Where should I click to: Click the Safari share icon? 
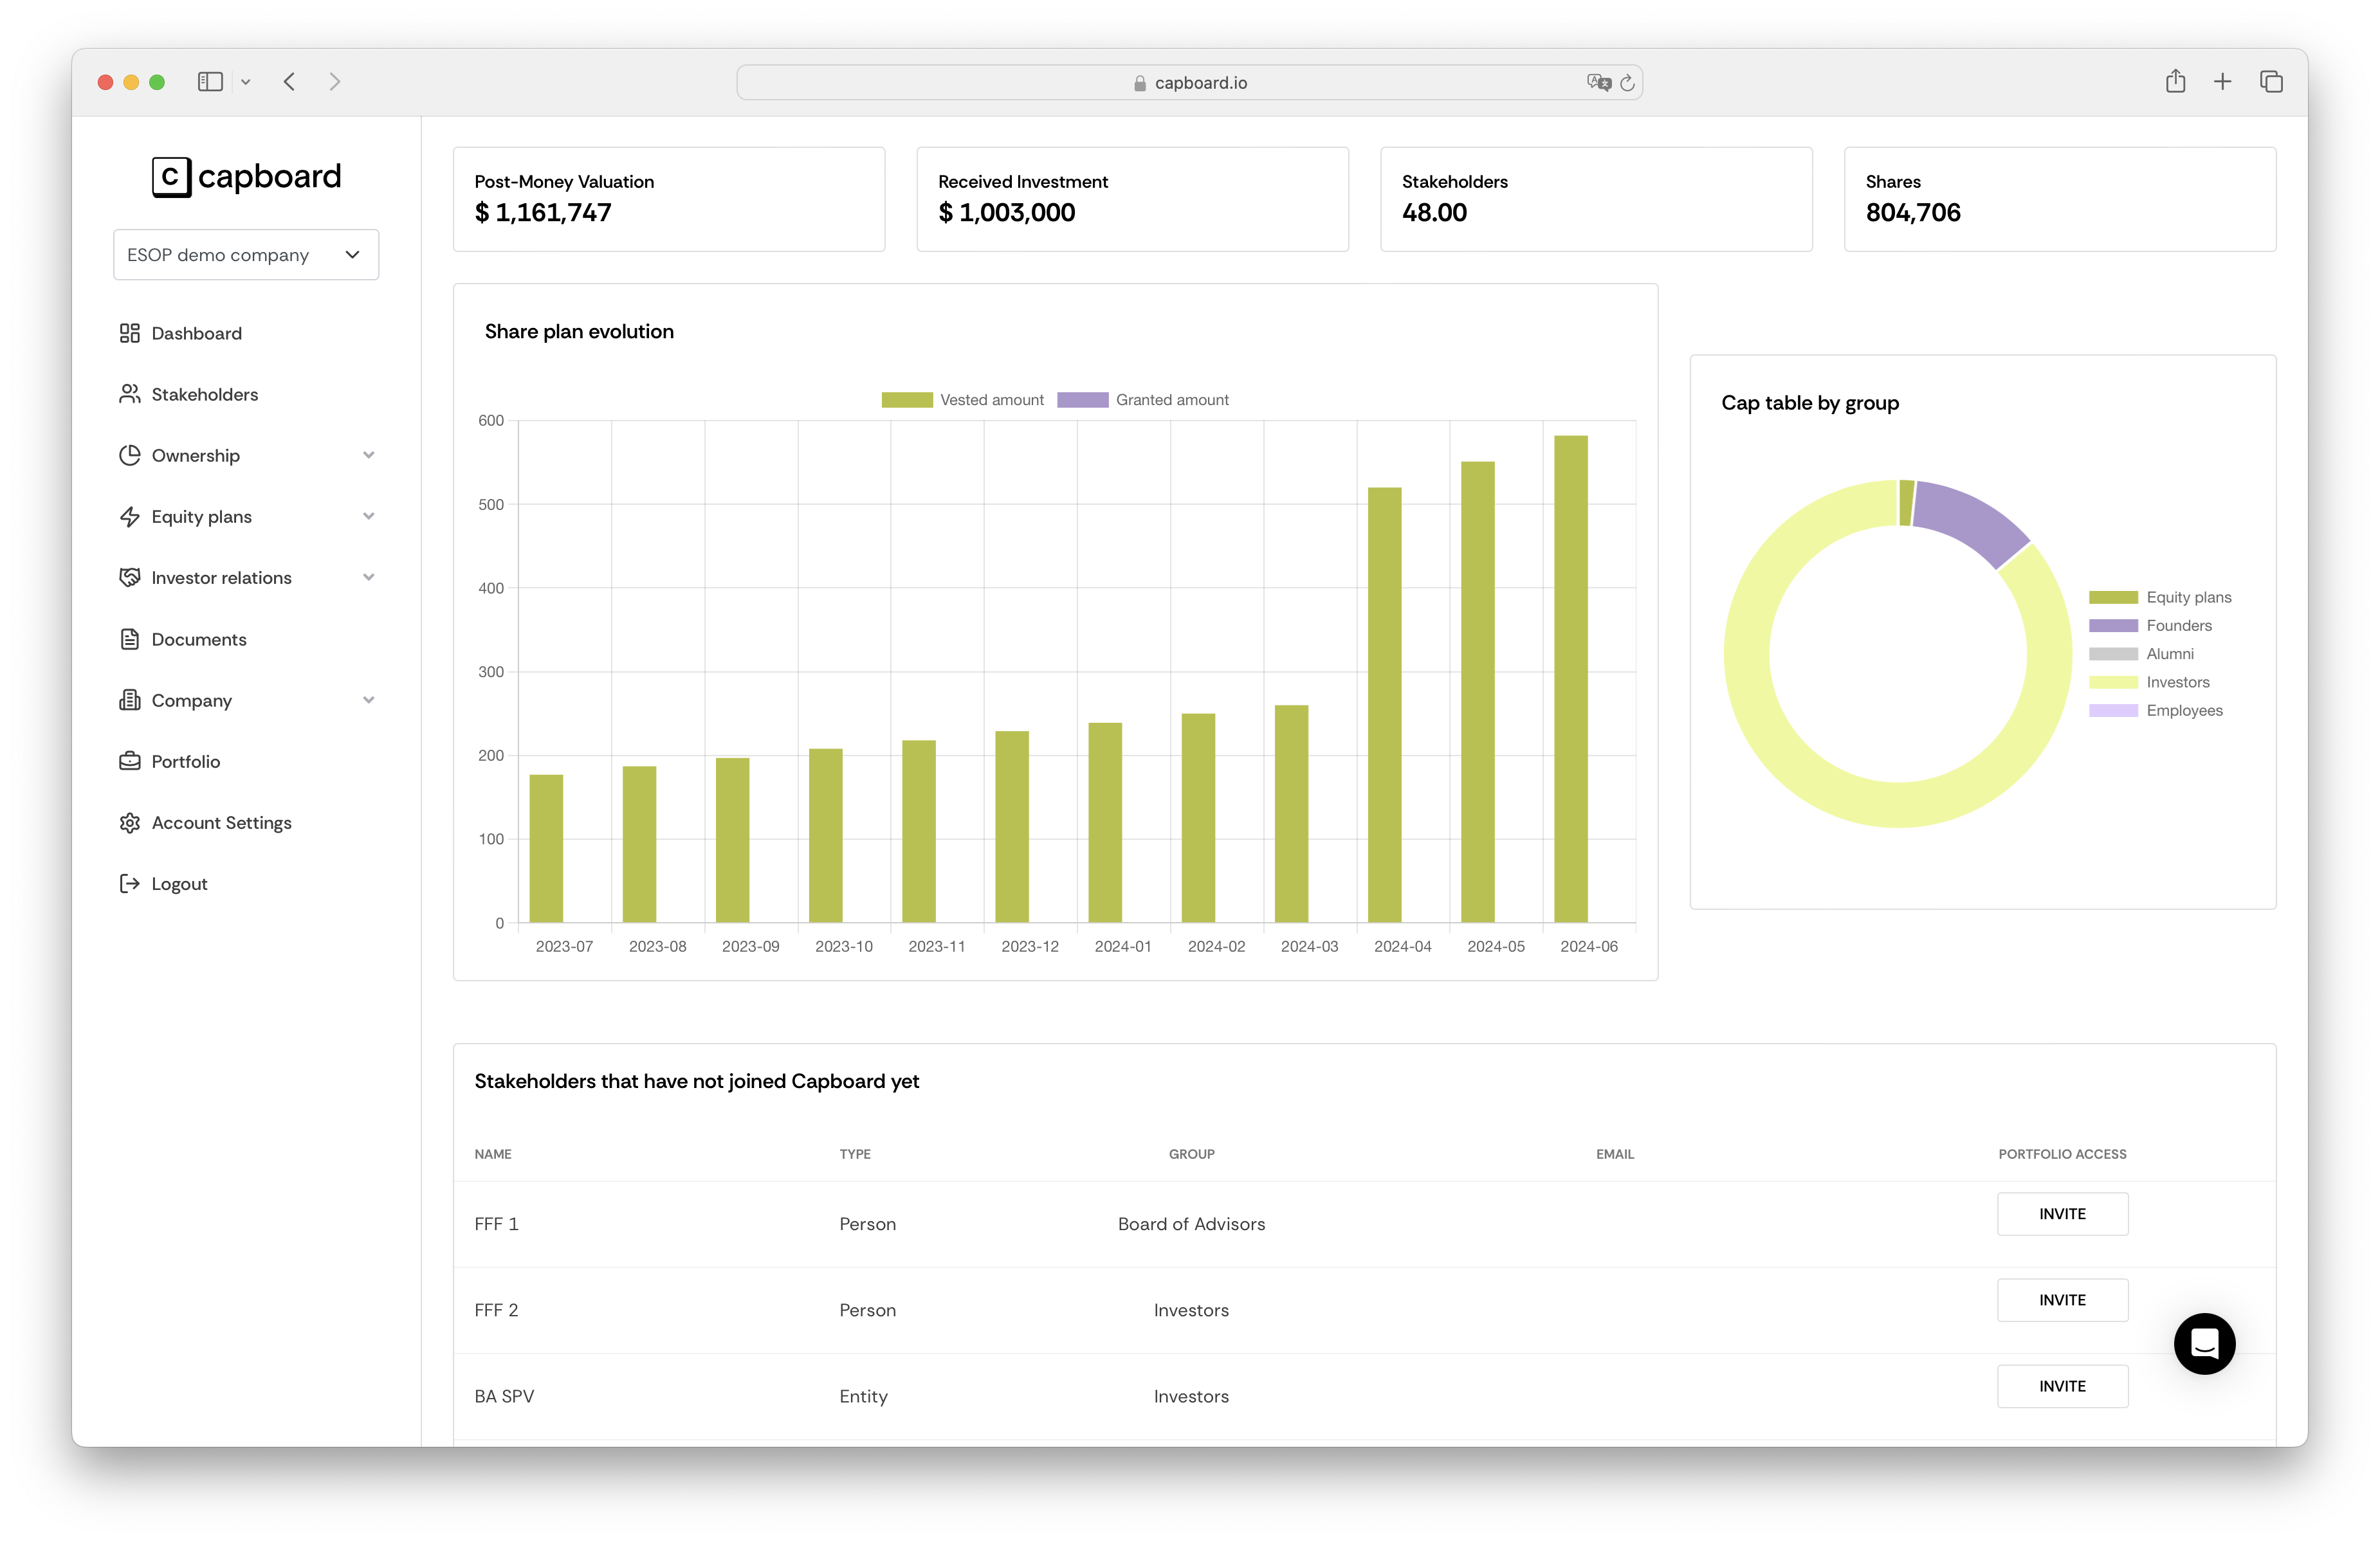(2175, 81)
